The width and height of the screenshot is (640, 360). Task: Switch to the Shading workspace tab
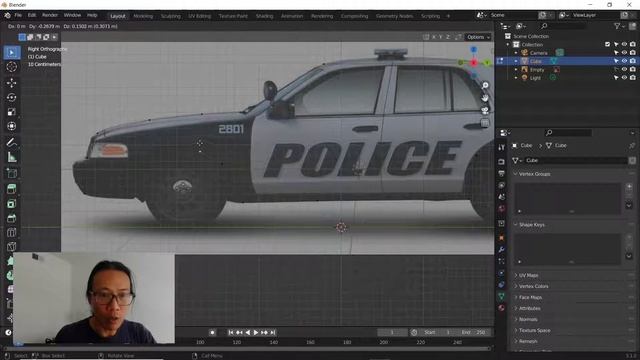[264, 16]
